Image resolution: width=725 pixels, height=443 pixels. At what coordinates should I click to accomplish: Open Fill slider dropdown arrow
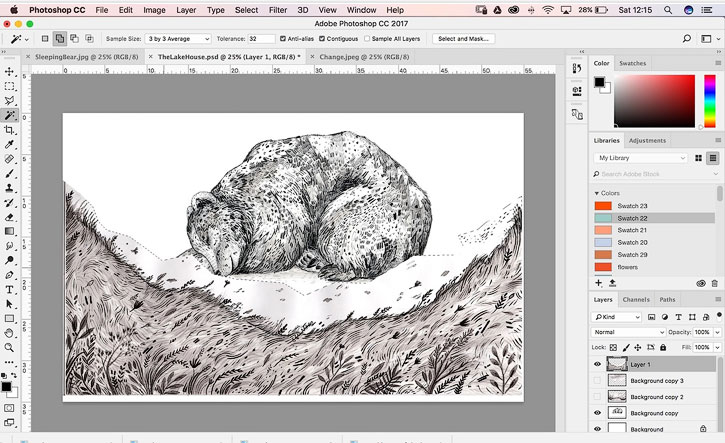point(718,347)
